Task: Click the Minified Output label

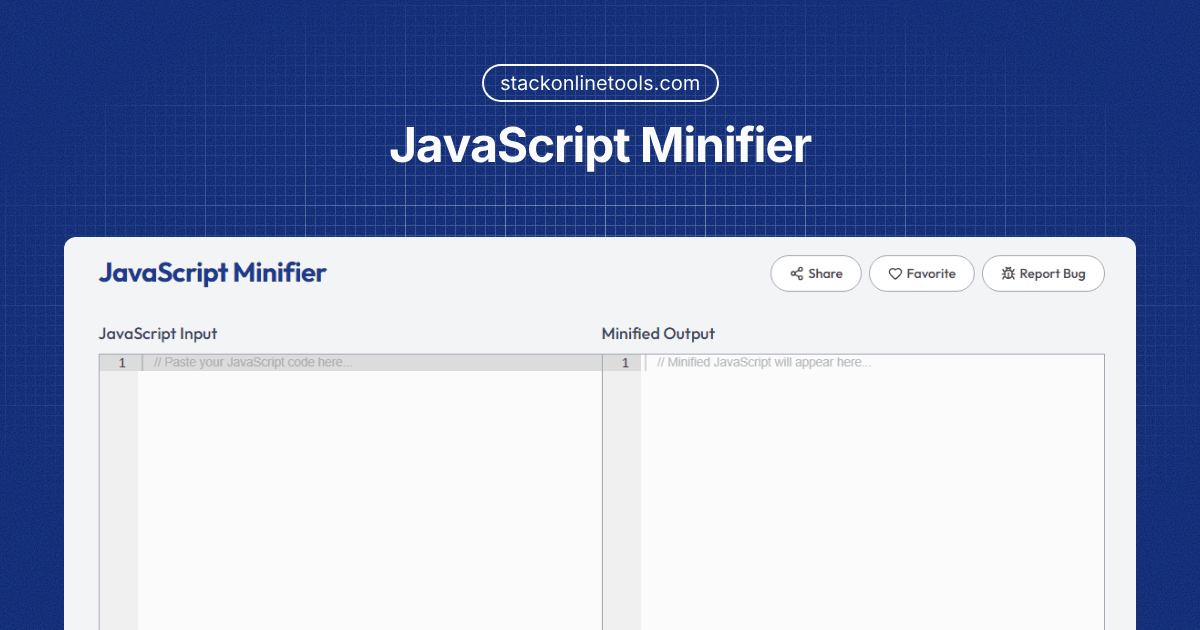Action: coord(658,334)
